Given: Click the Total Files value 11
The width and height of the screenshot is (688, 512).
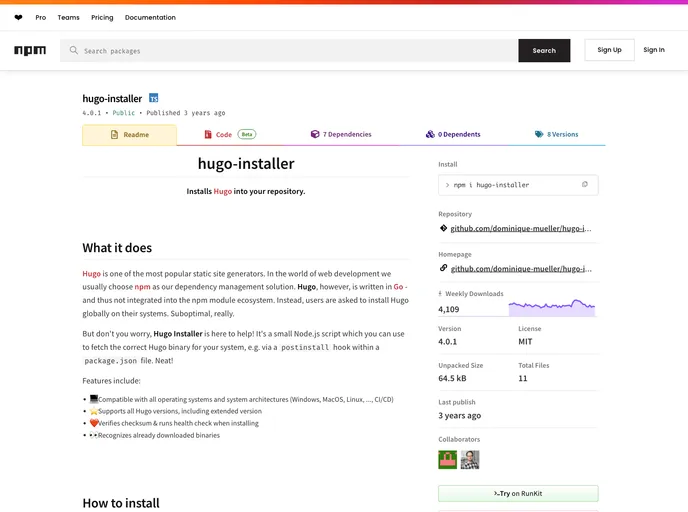Looking at the screenshot, I should (x=523, y=378).
